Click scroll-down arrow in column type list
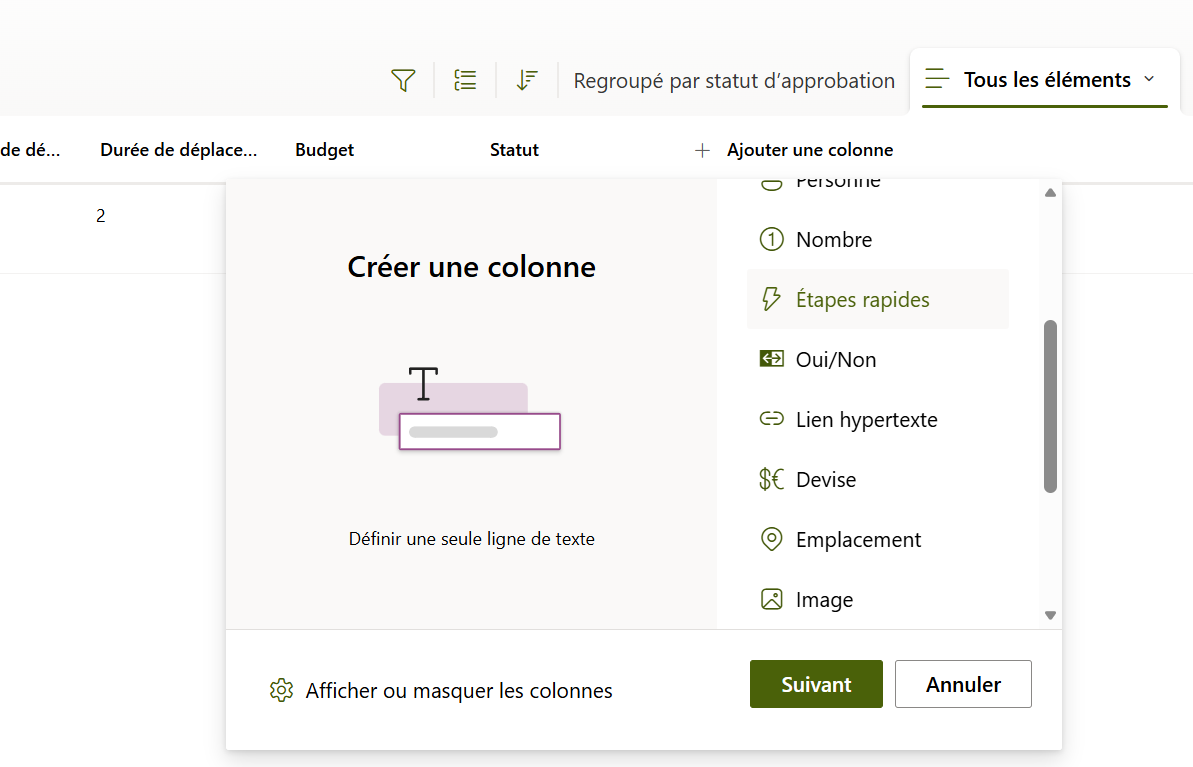Screen dimensions: 1193x767 (x=1050, y=616)
